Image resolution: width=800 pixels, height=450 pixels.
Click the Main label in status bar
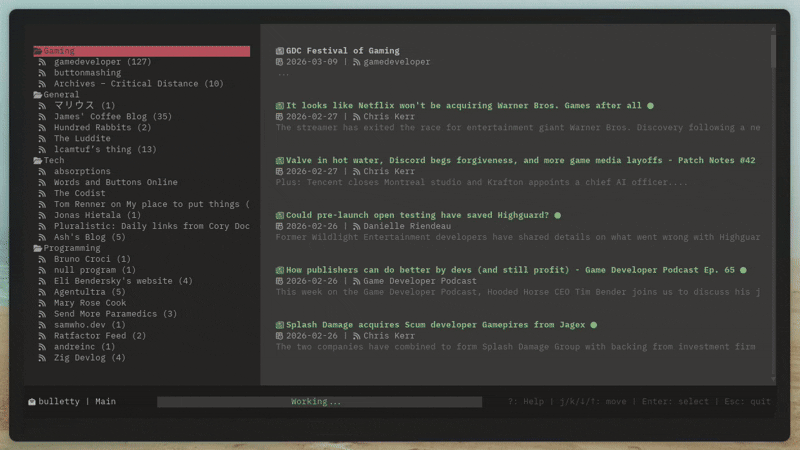click(106, 402)
